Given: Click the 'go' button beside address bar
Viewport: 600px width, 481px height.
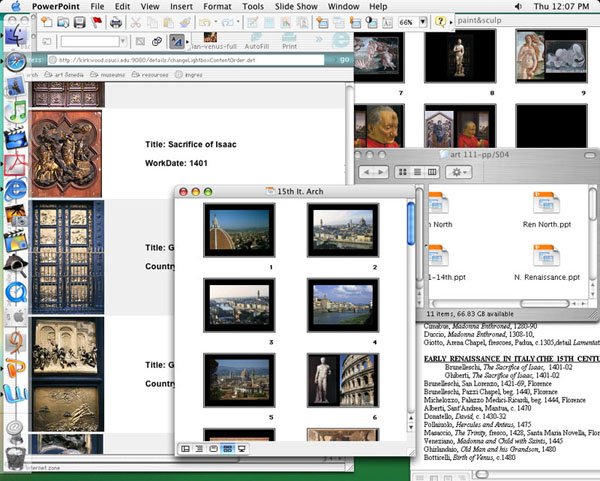Looking at the screenshot, I should click(344, 60).
